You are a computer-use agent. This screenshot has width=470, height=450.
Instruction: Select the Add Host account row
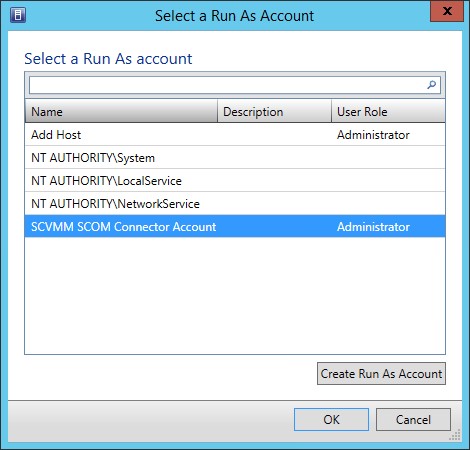235,135
